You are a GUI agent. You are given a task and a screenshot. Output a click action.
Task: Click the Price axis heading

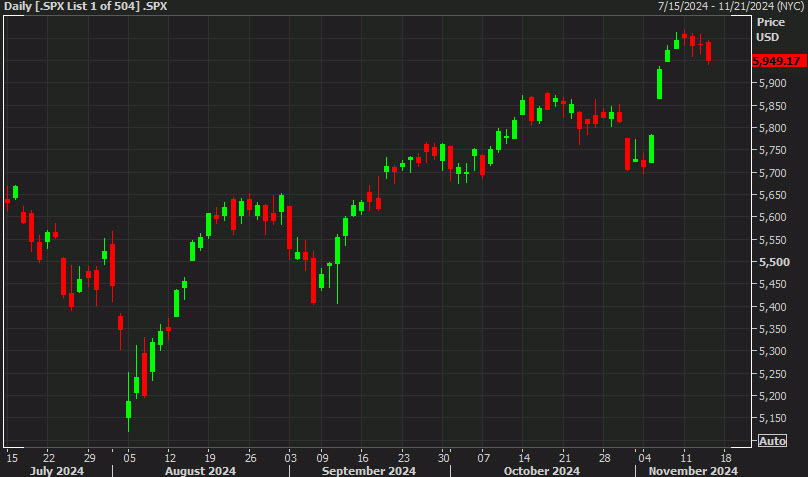(x=770, y=22)
